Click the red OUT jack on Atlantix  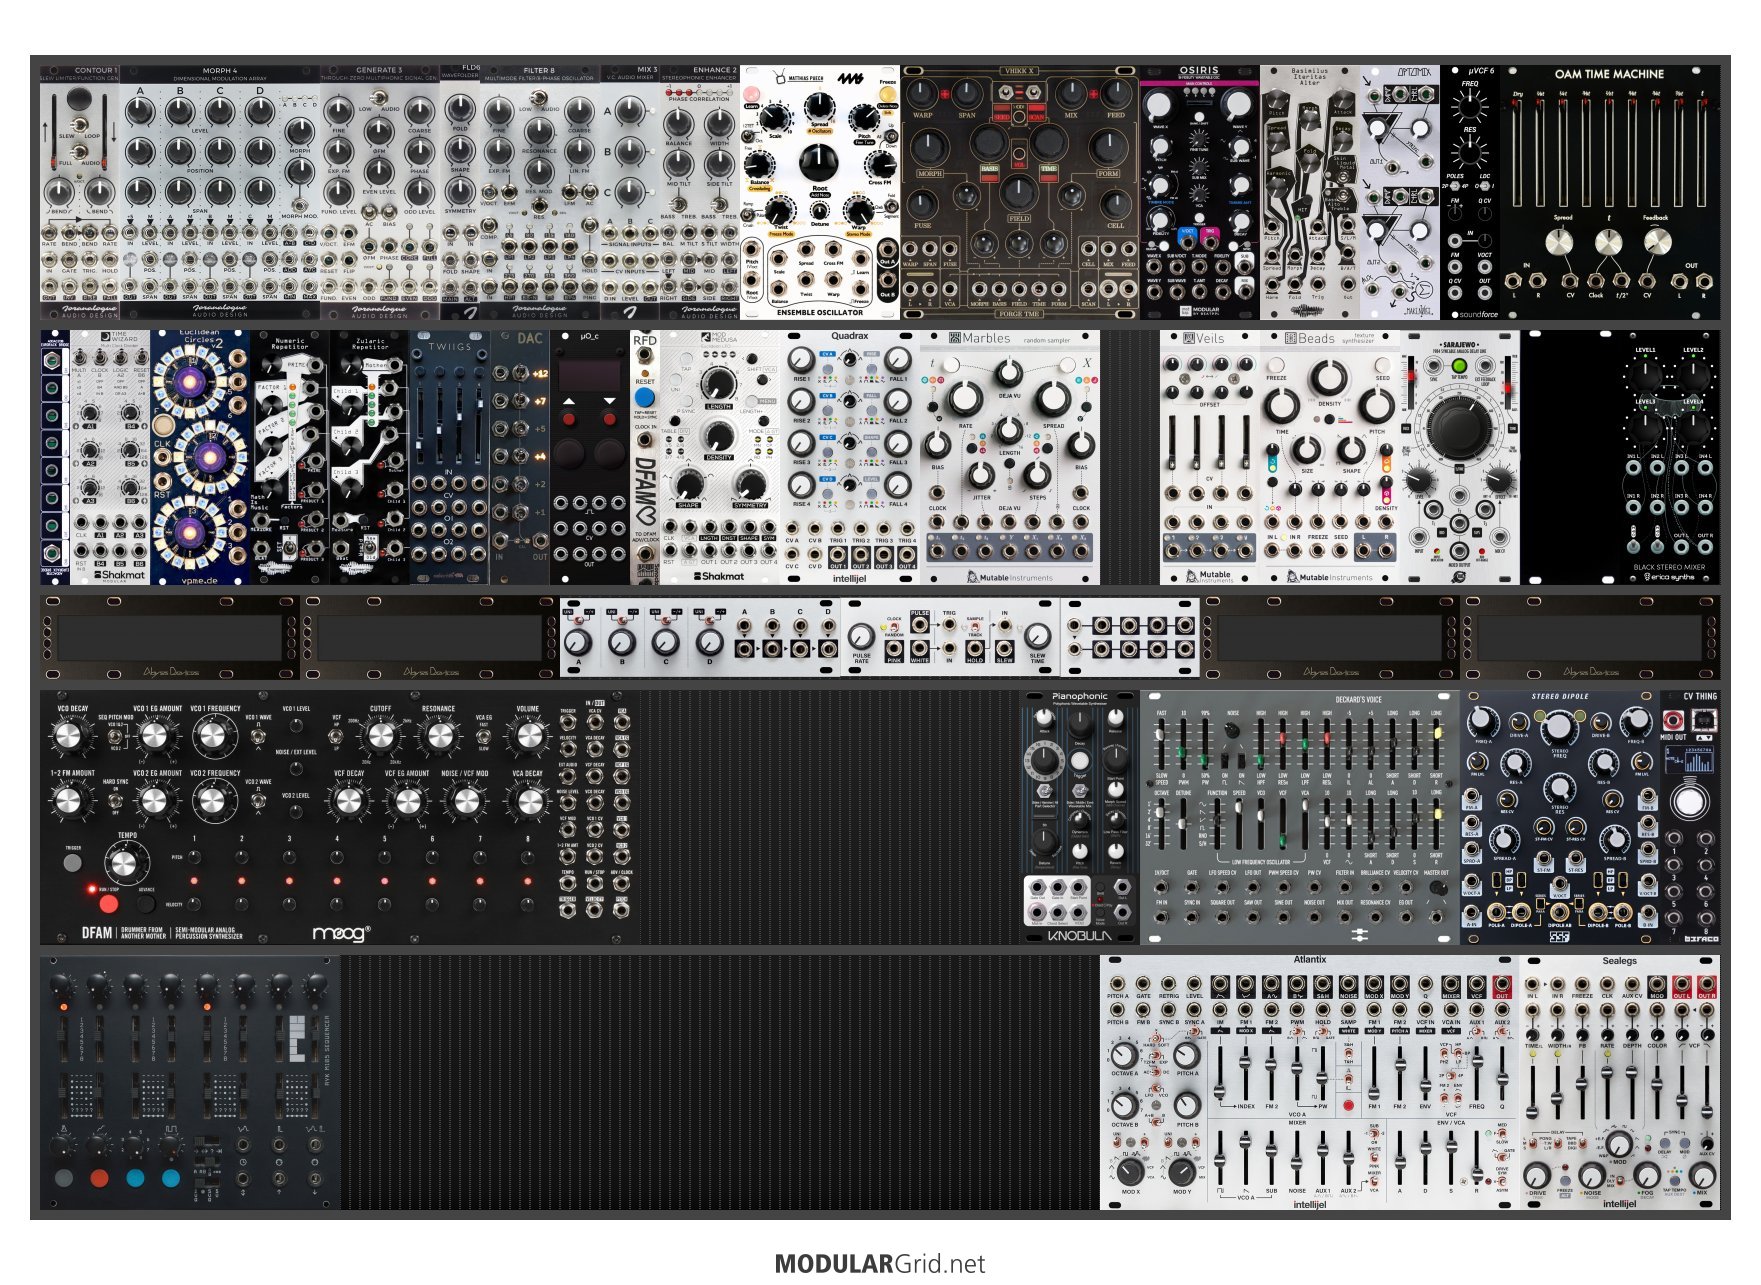[x=1501, y=984]
